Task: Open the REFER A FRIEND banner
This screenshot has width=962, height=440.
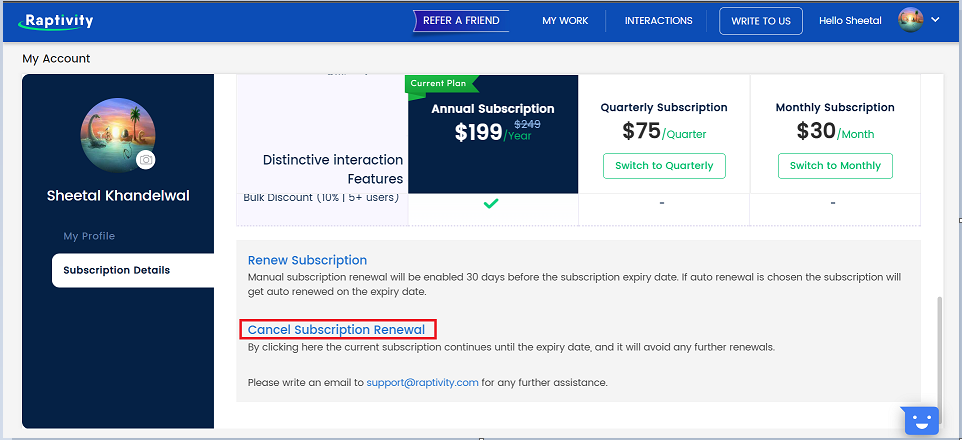Action: 461,20
